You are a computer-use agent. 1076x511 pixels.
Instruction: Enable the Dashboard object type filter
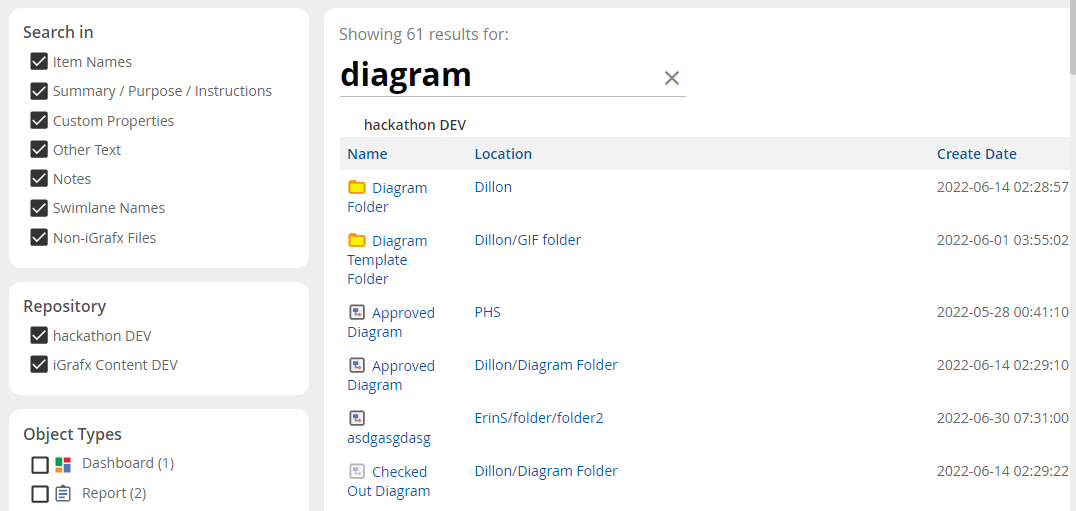39,464
